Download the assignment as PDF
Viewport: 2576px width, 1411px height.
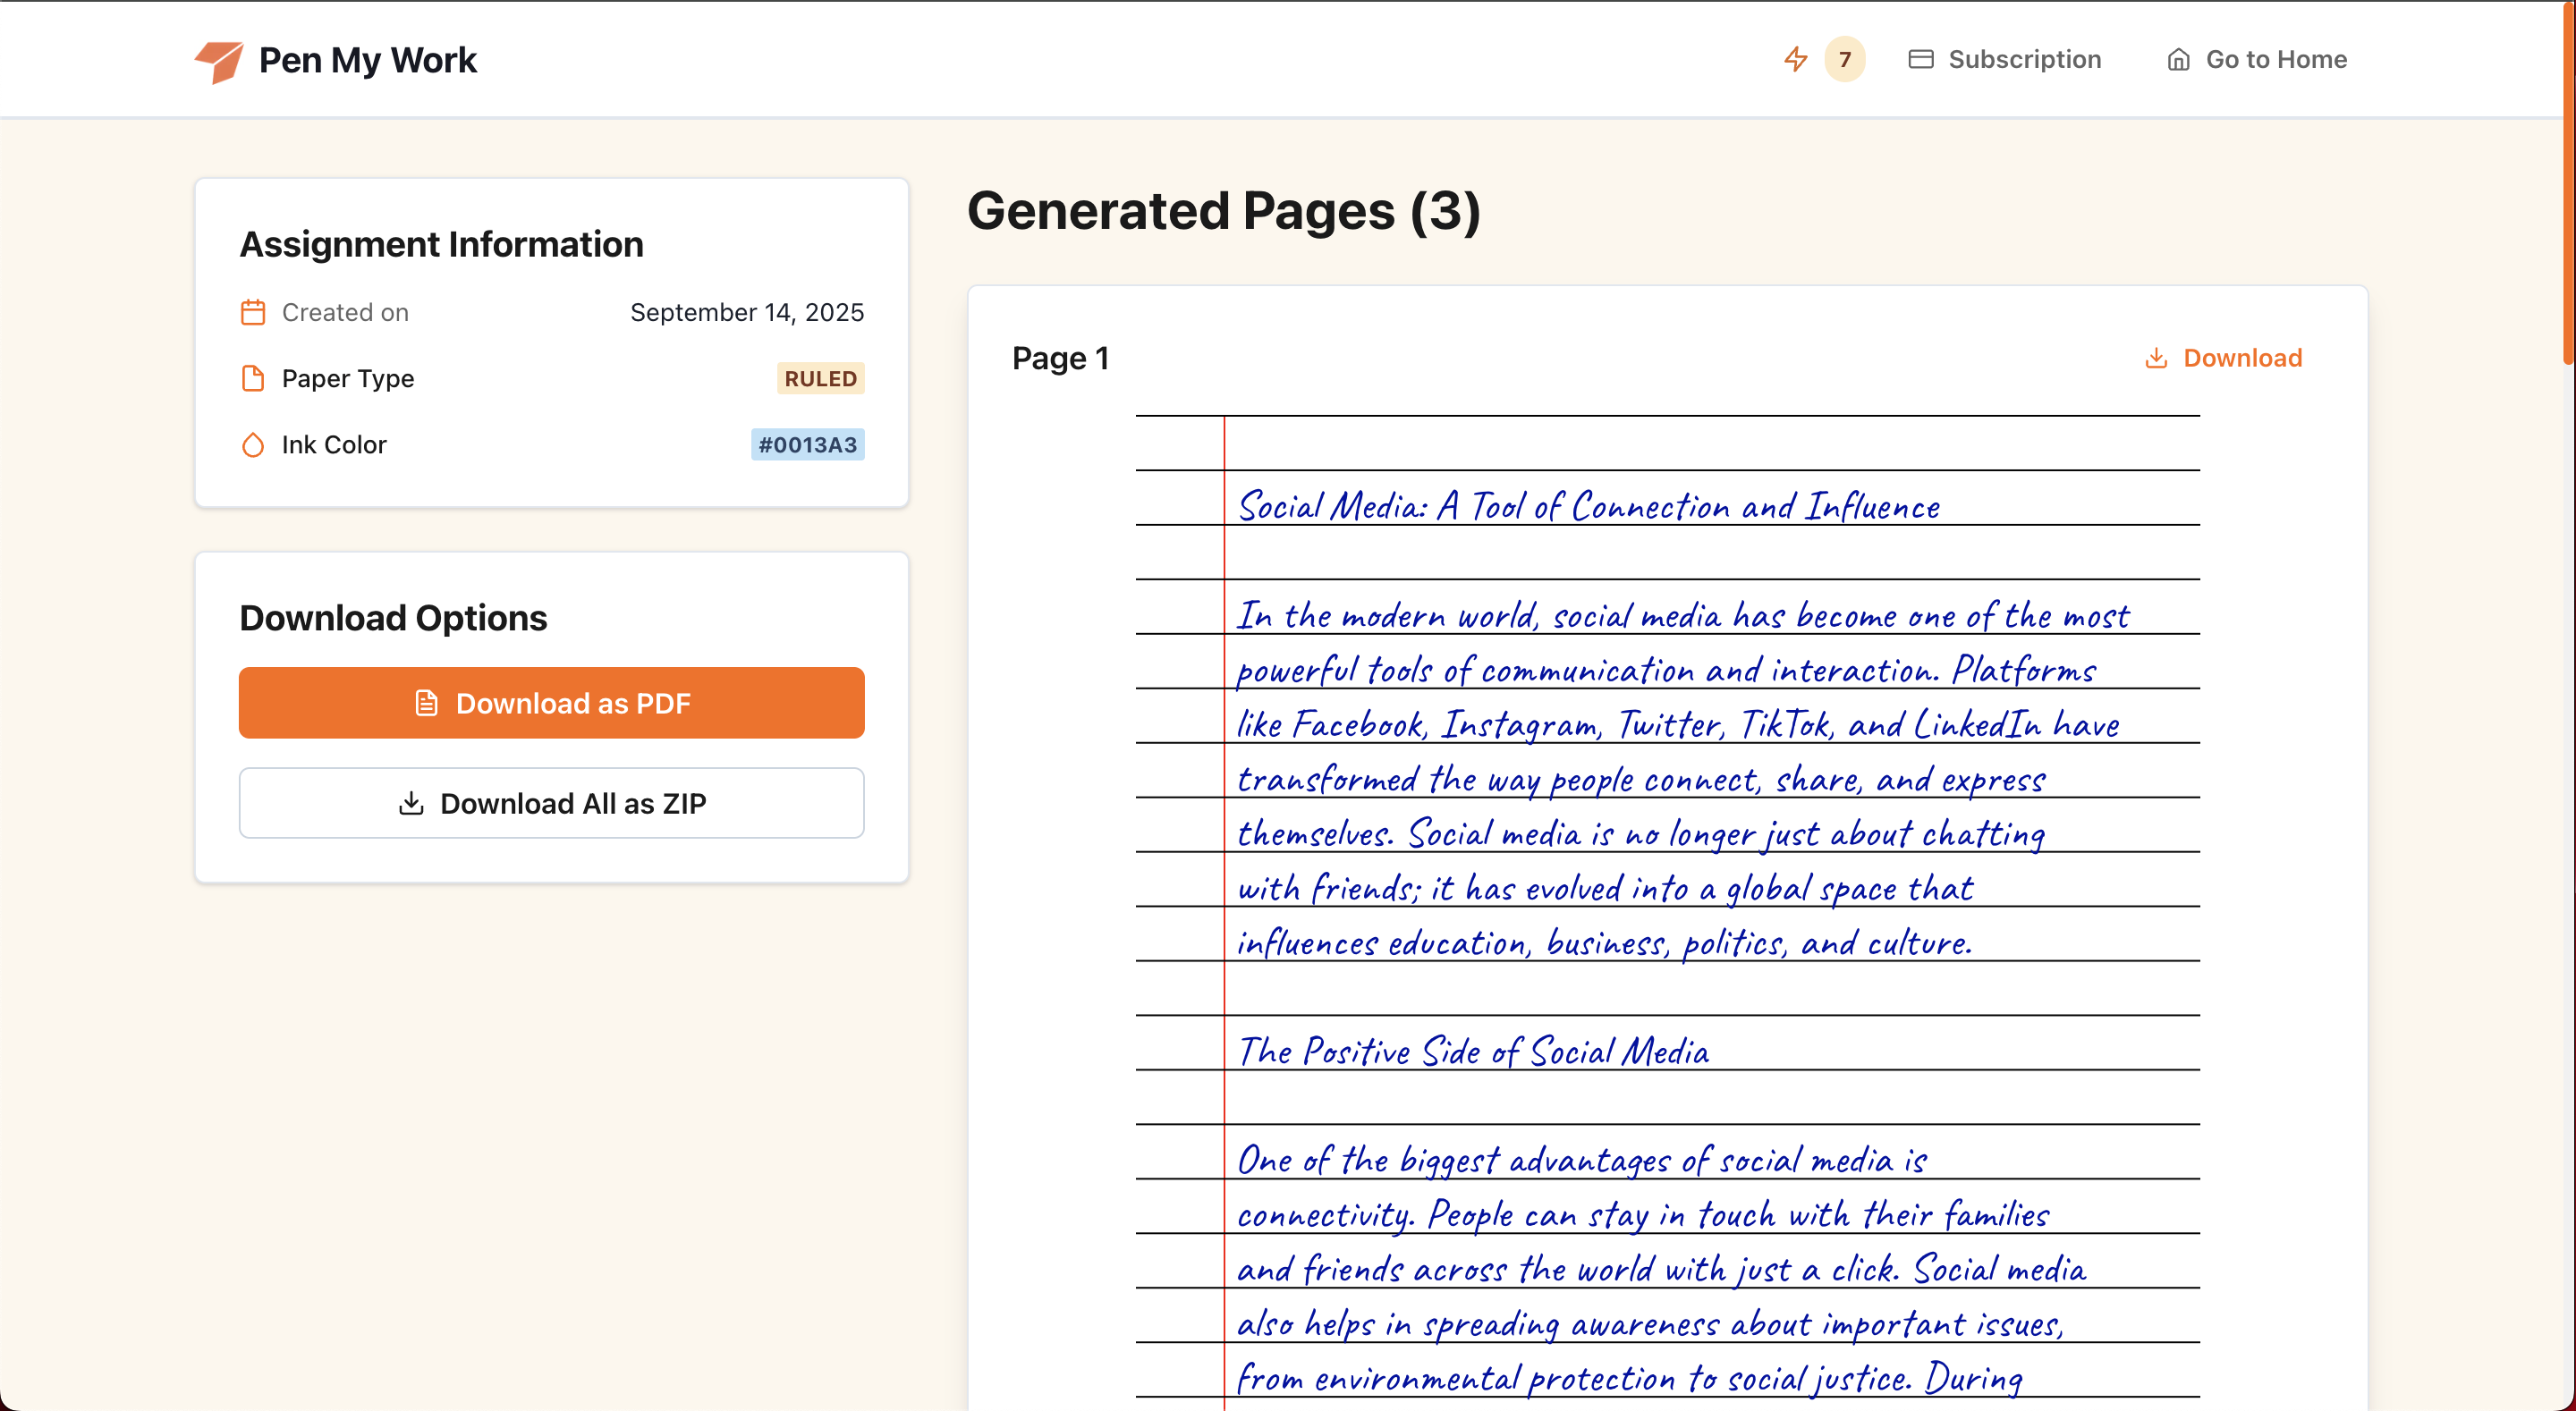pos(552,703)
